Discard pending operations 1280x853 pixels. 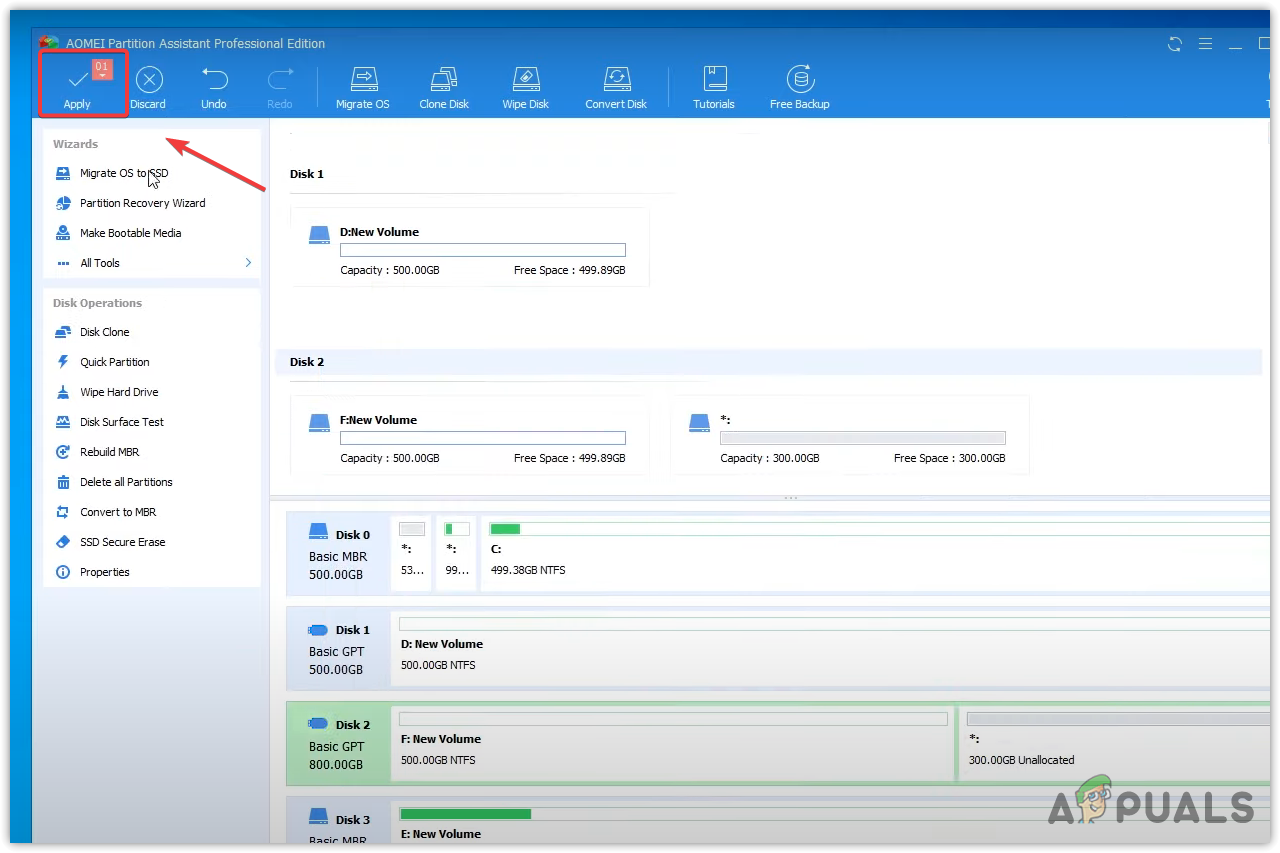click(148, 86)
